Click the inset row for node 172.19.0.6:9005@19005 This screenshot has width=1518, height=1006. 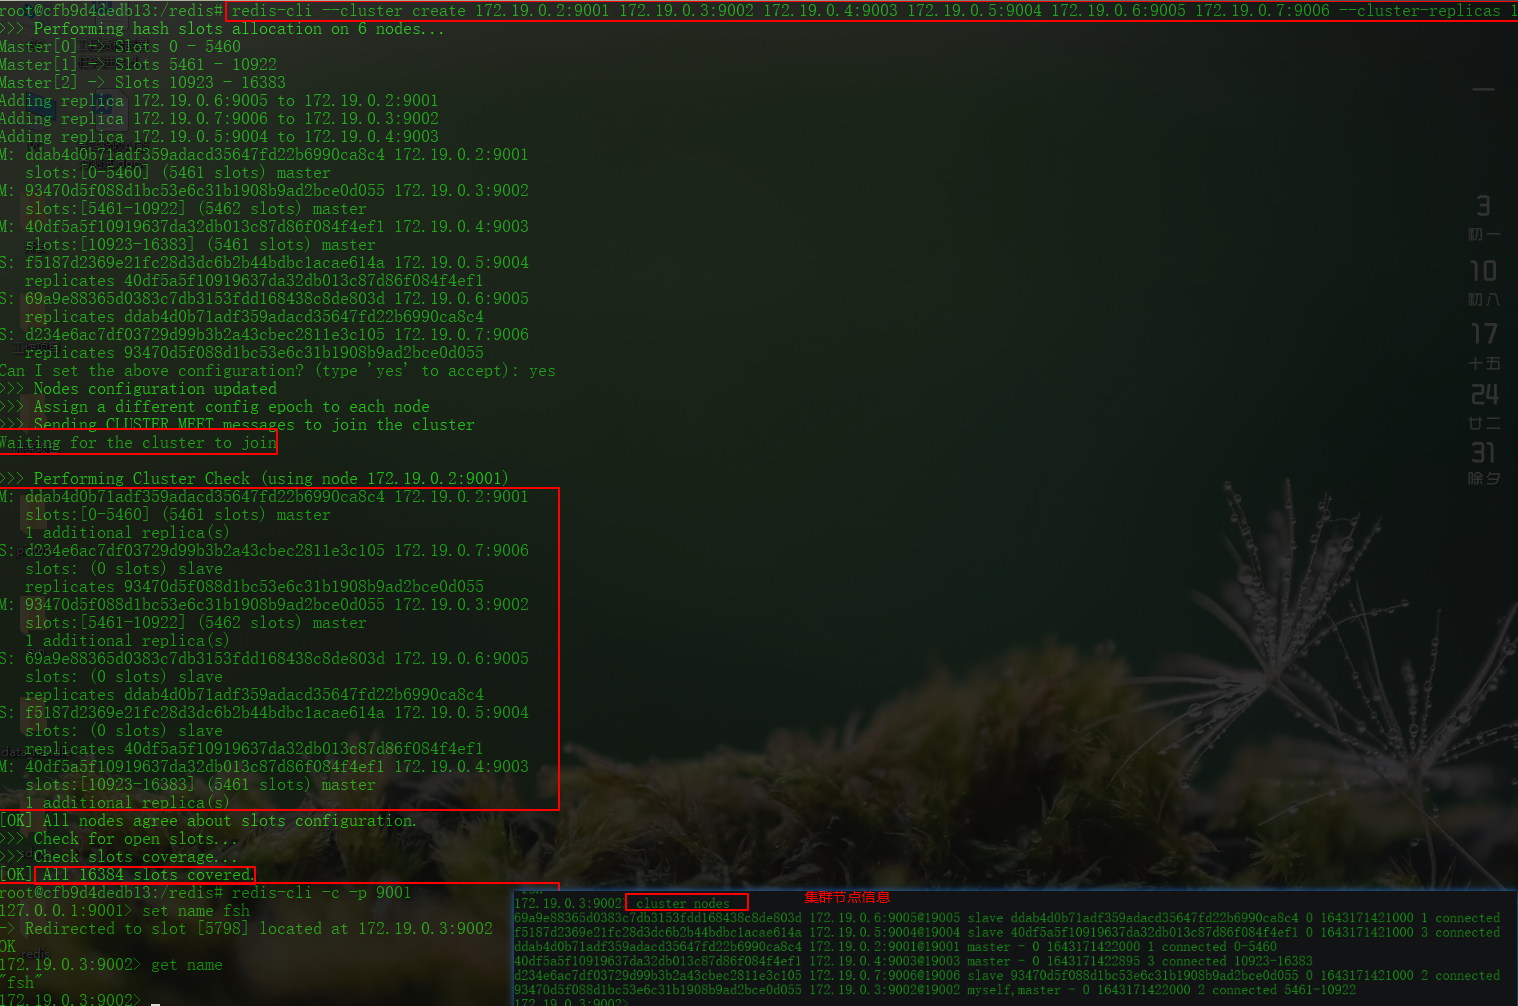[x=1007, y=918]
